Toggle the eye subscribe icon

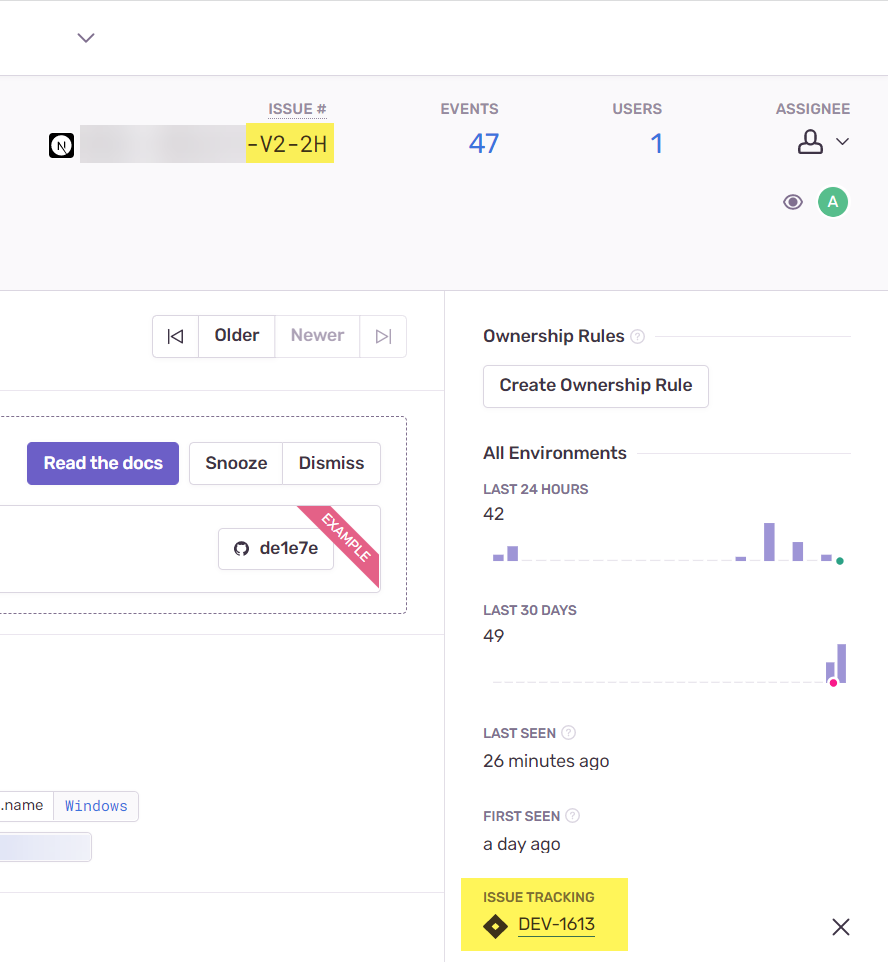click(793, 202)
